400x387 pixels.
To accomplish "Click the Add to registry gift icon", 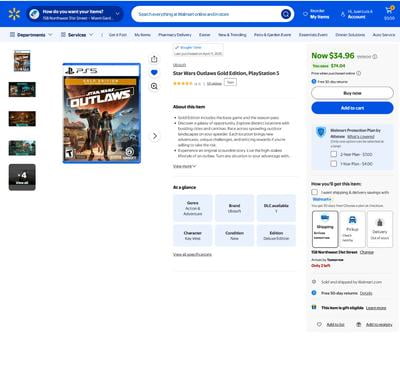I will pos(359,324).
